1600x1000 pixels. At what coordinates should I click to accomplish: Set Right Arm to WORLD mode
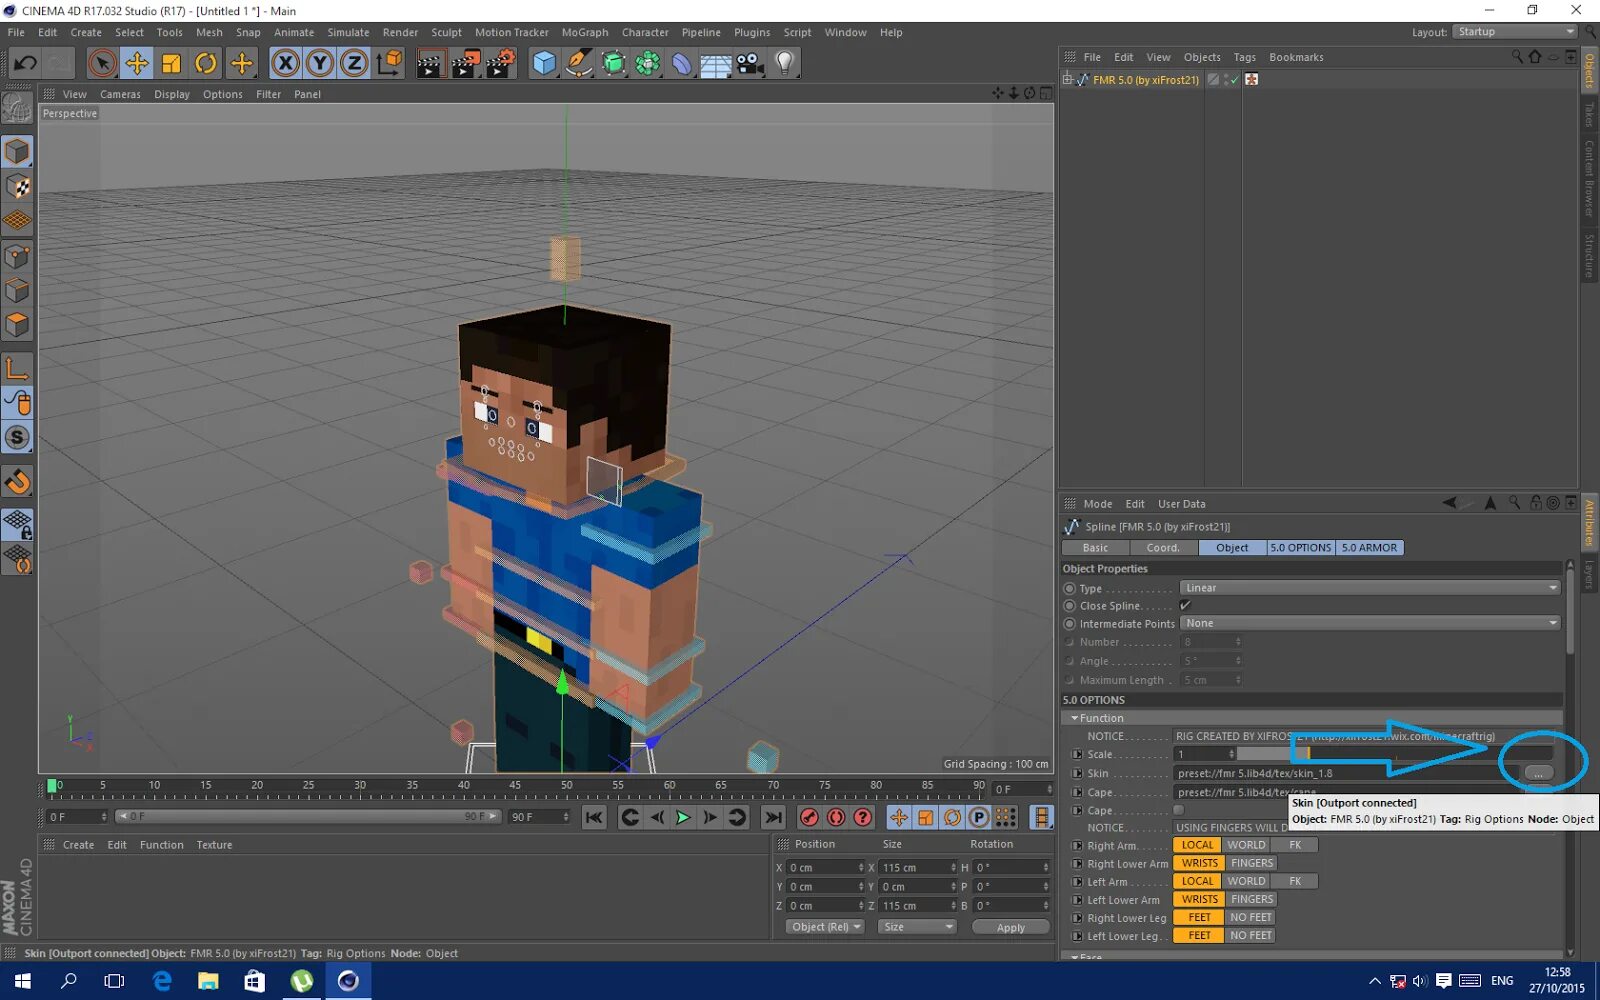click(x=1246, y=845)
